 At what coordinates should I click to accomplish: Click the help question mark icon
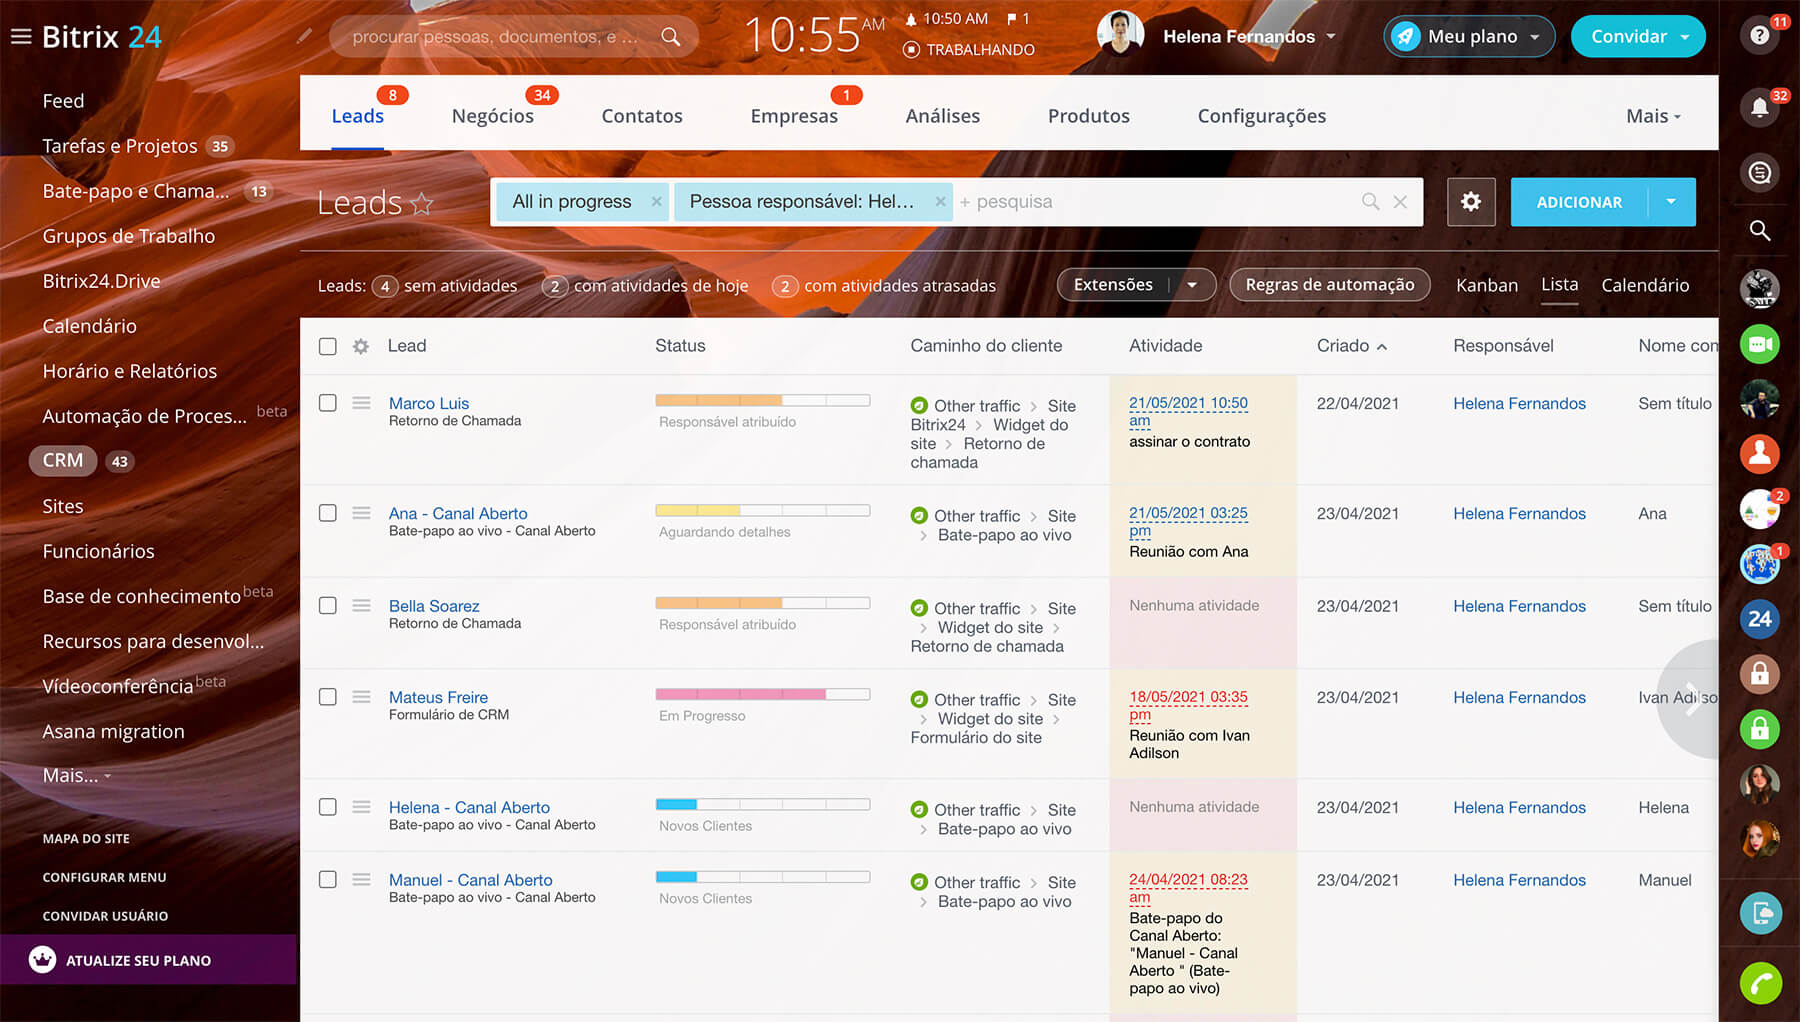(x=1759, y=36)
